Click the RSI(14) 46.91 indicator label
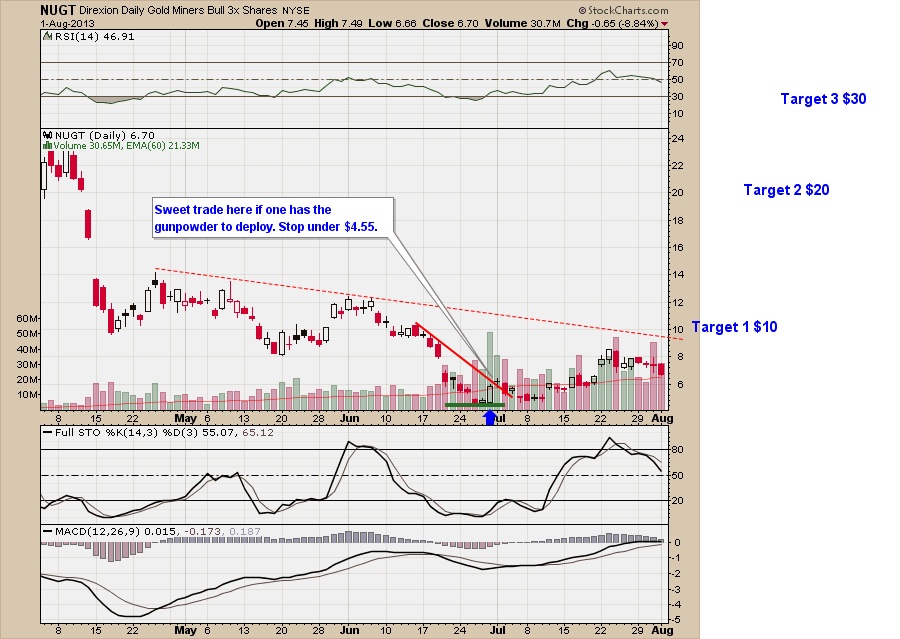 click(95, 36)
